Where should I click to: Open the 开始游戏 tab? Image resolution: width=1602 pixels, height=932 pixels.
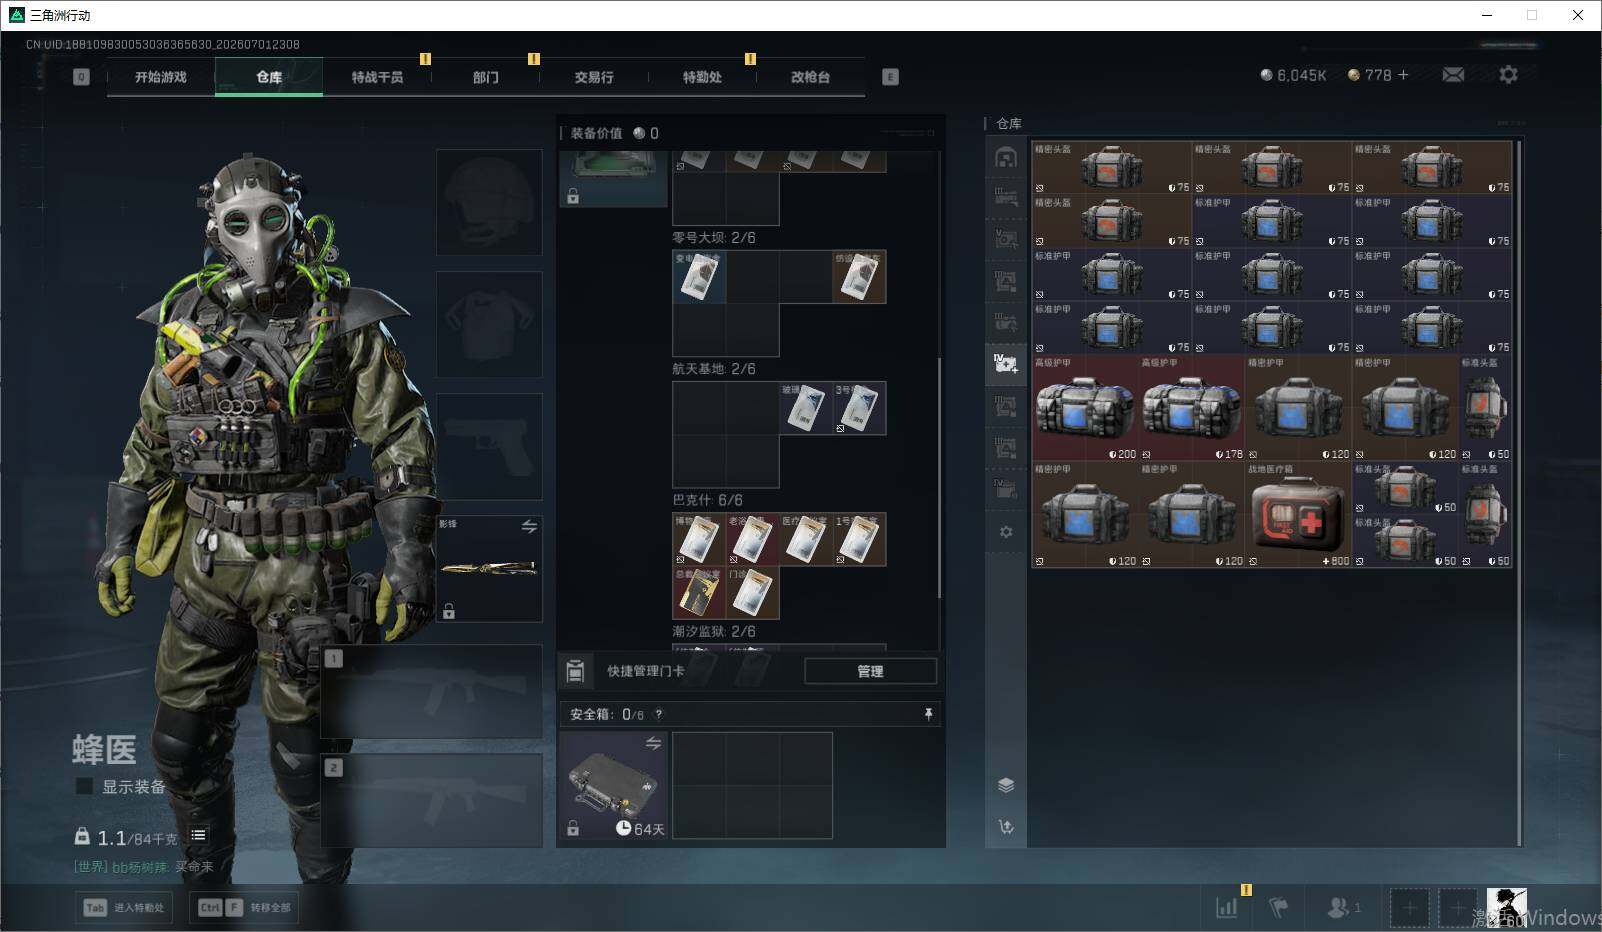(161, 77)
